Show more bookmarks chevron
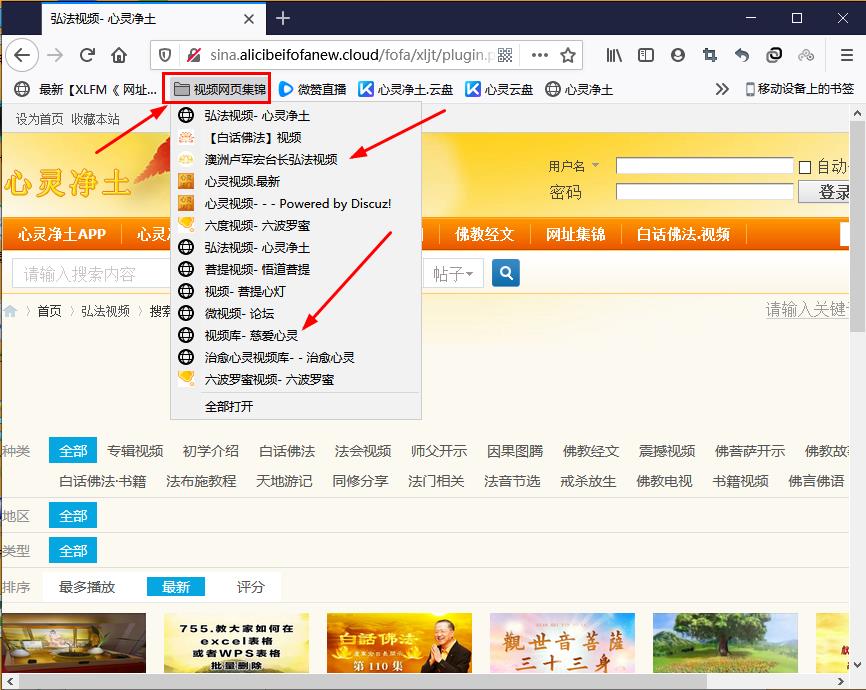Image resolution: width=866 pixels, height=690 pixels. coord(722,89)
